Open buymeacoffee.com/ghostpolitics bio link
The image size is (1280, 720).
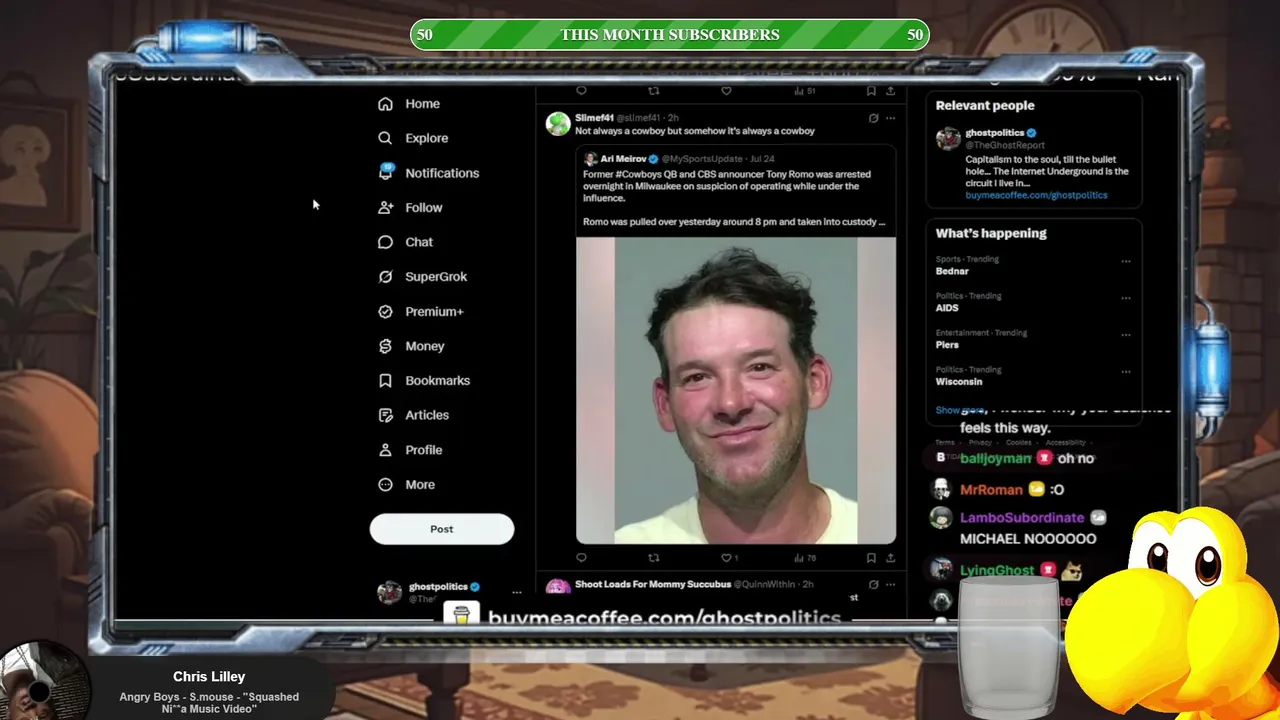pyautogui.click(x=1036, y=195)
